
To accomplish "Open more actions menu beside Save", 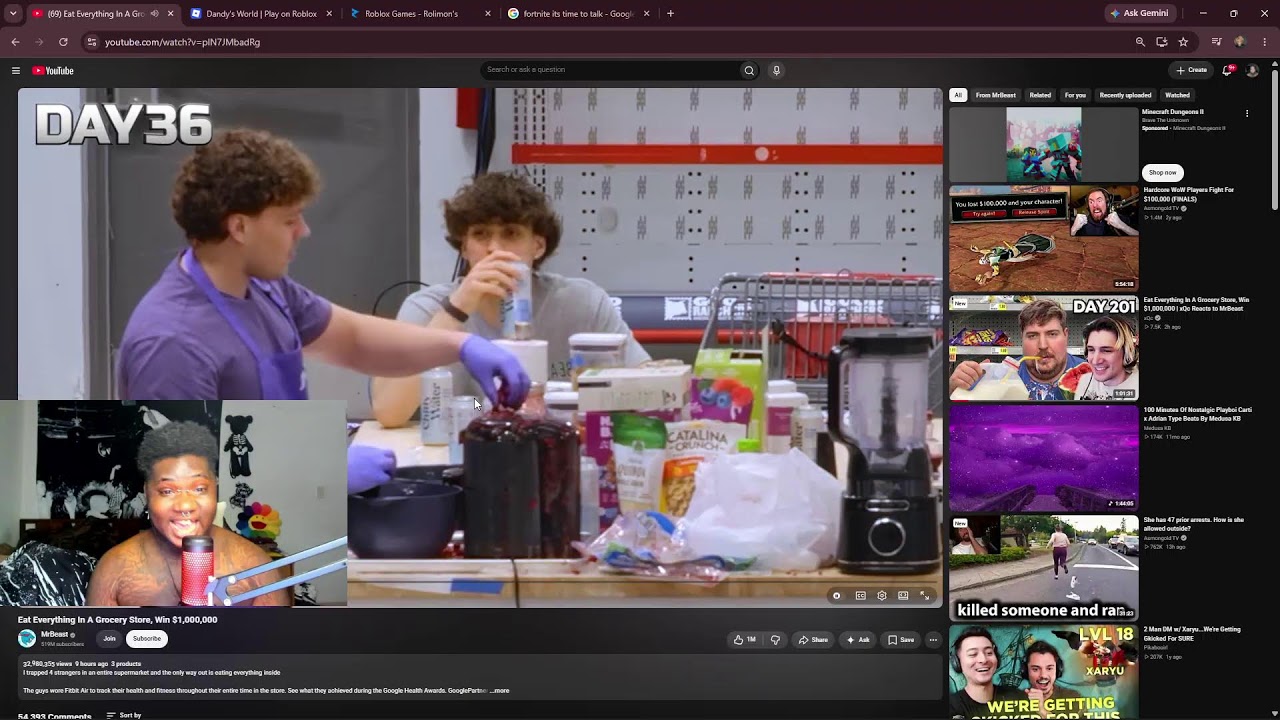I will (933, 640).
